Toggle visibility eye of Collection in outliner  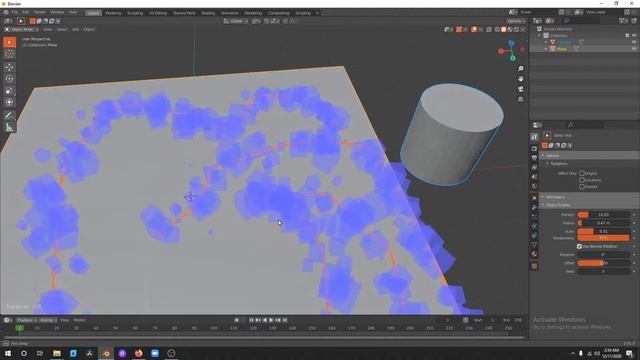click(x=634, y=36)
